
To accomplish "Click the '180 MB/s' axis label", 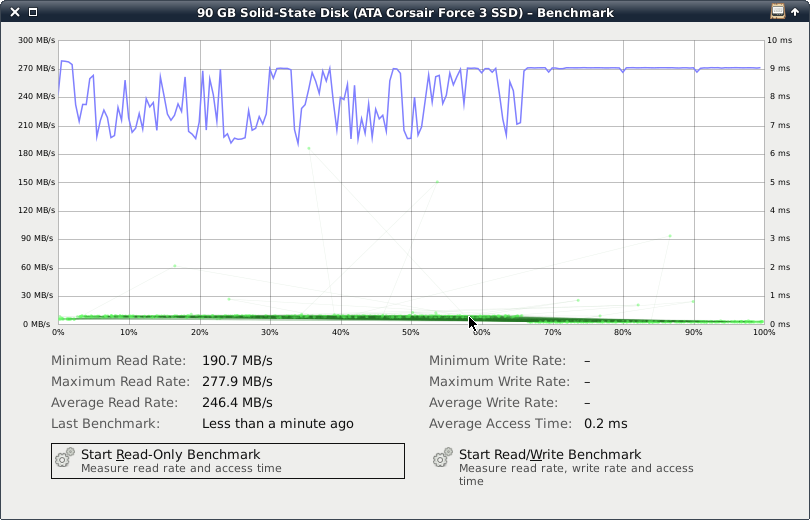I will click(36, 153).
